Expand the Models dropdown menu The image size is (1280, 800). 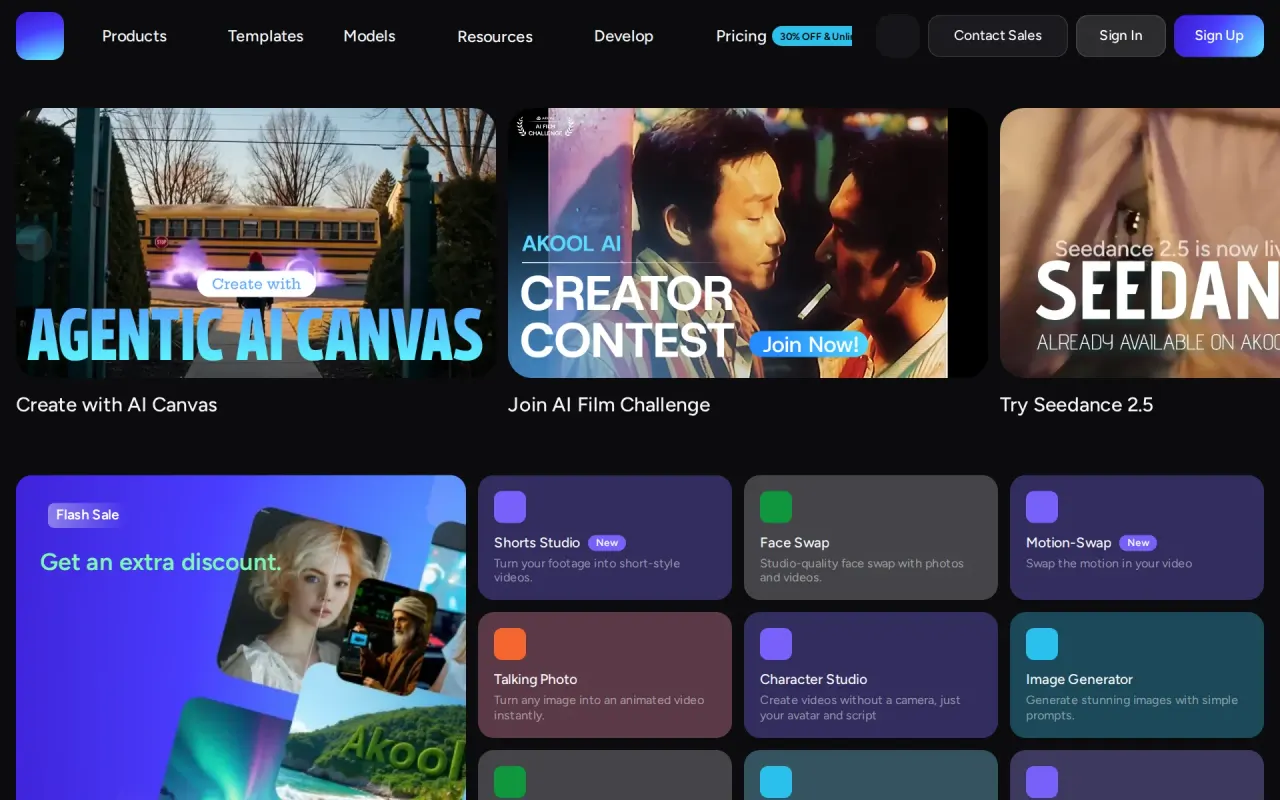coord(369,36)
